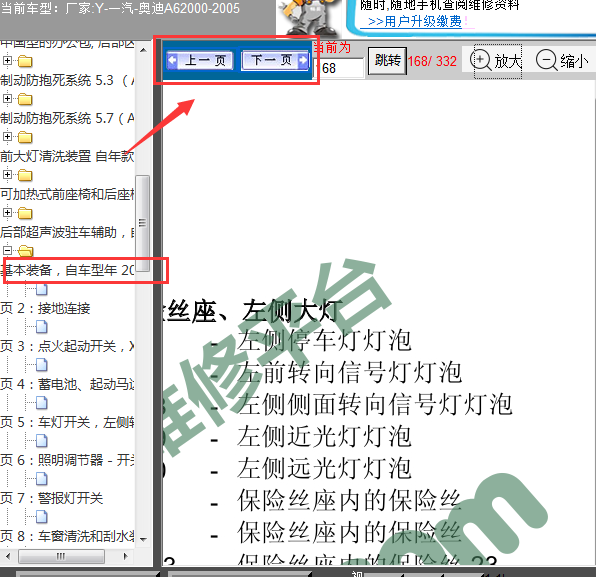Click the 跳转 jump button
596x577 pixels.
coord(387,60)
